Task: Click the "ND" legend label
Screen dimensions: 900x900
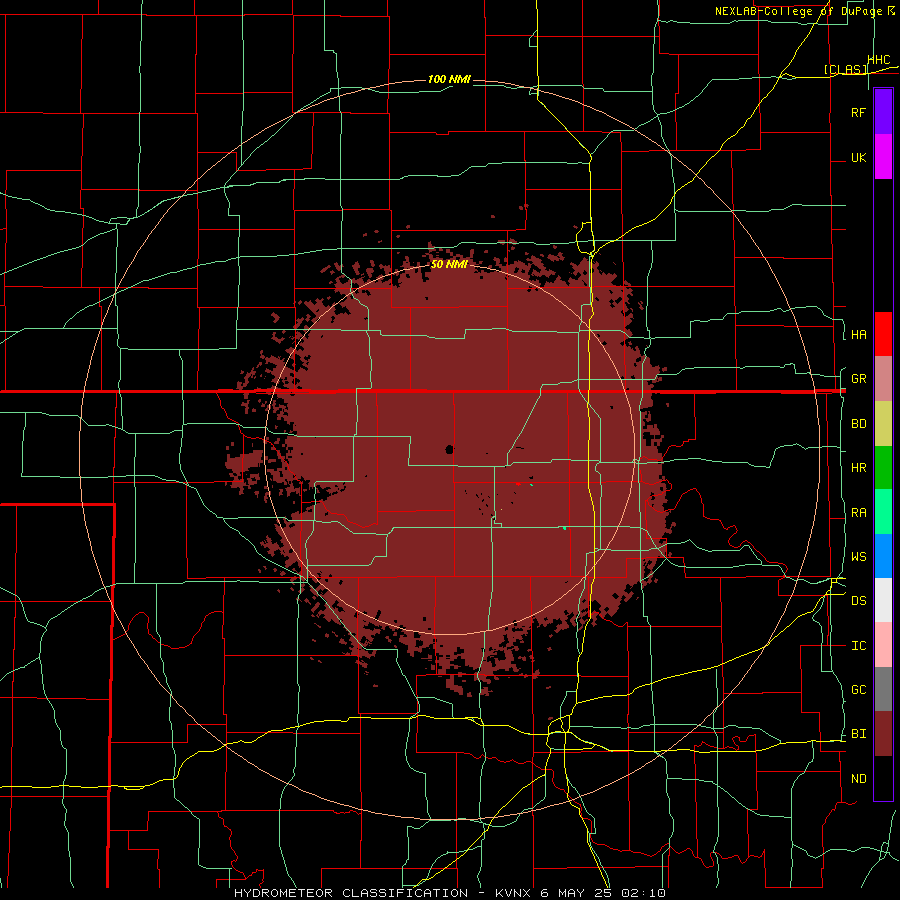Action: [x=858, y=778]
